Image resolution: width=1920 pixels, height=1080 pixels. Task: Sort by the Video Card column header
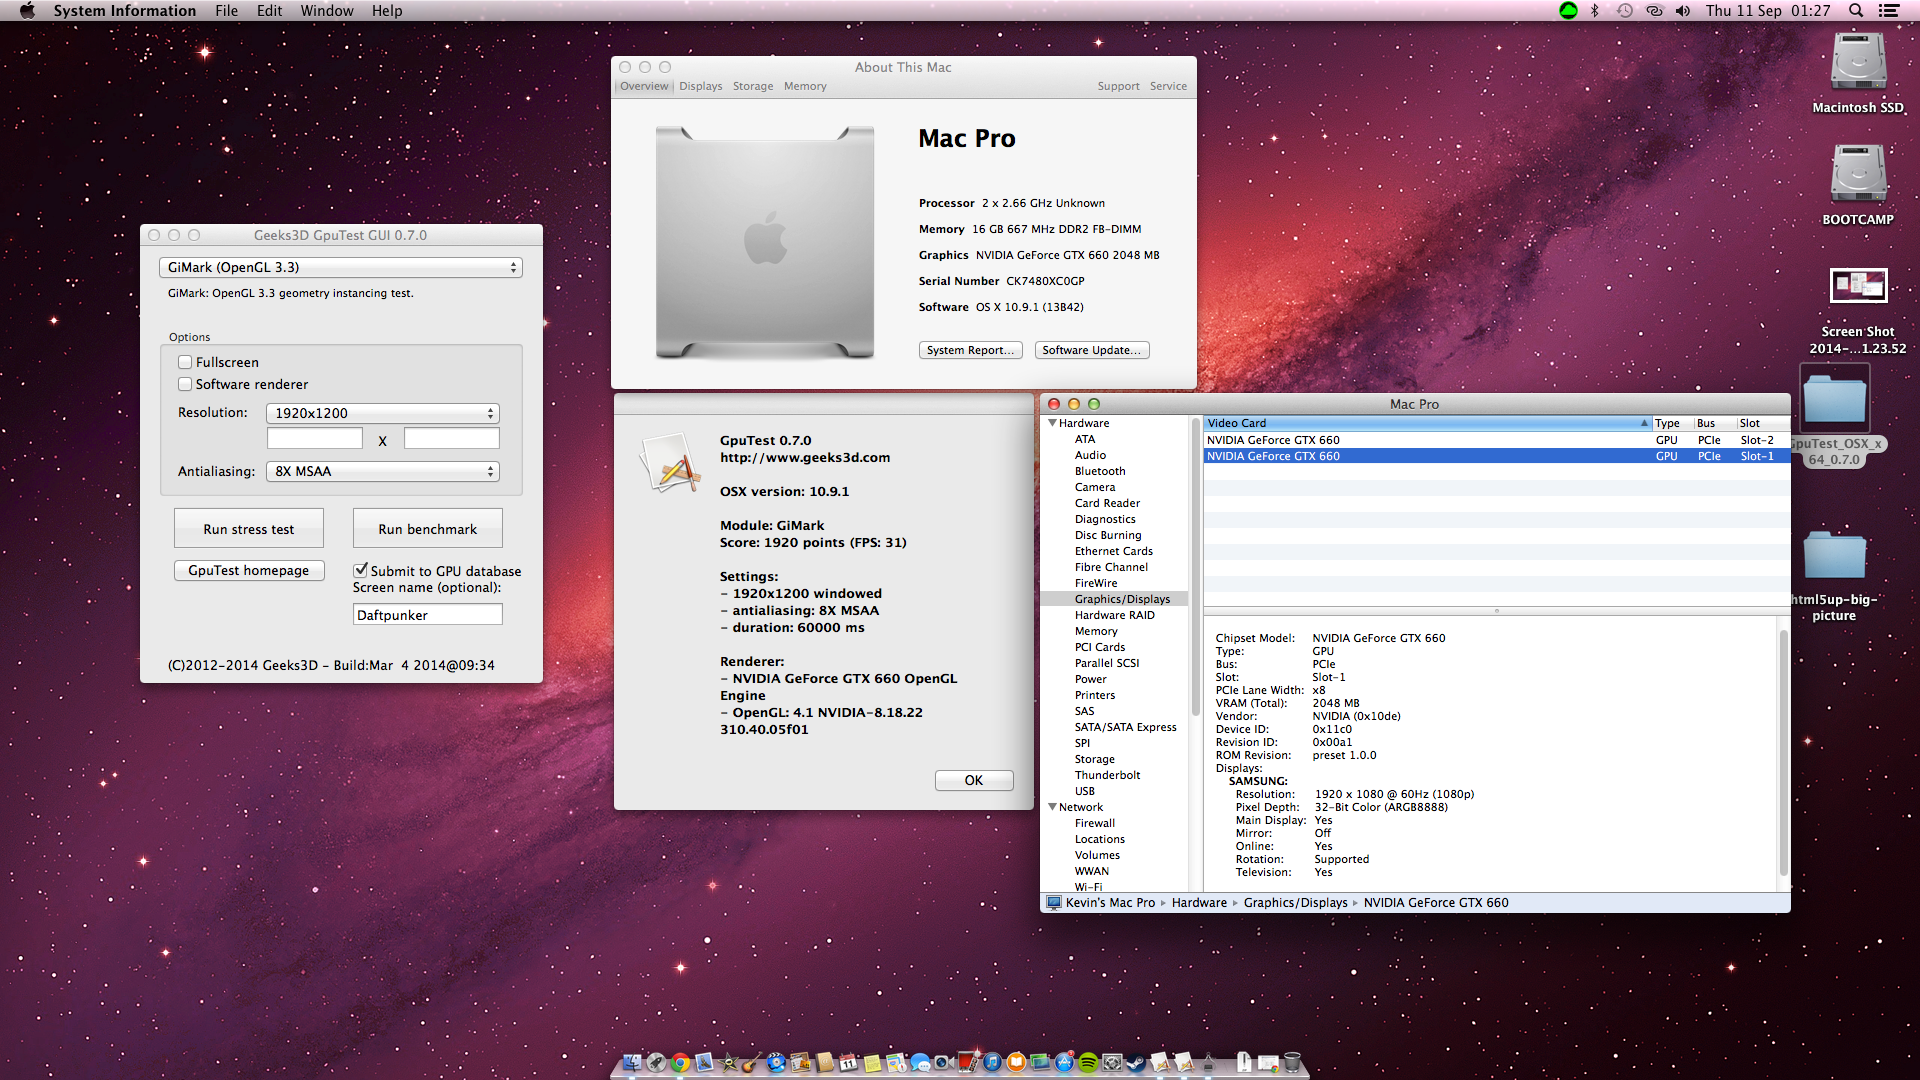1426,423
